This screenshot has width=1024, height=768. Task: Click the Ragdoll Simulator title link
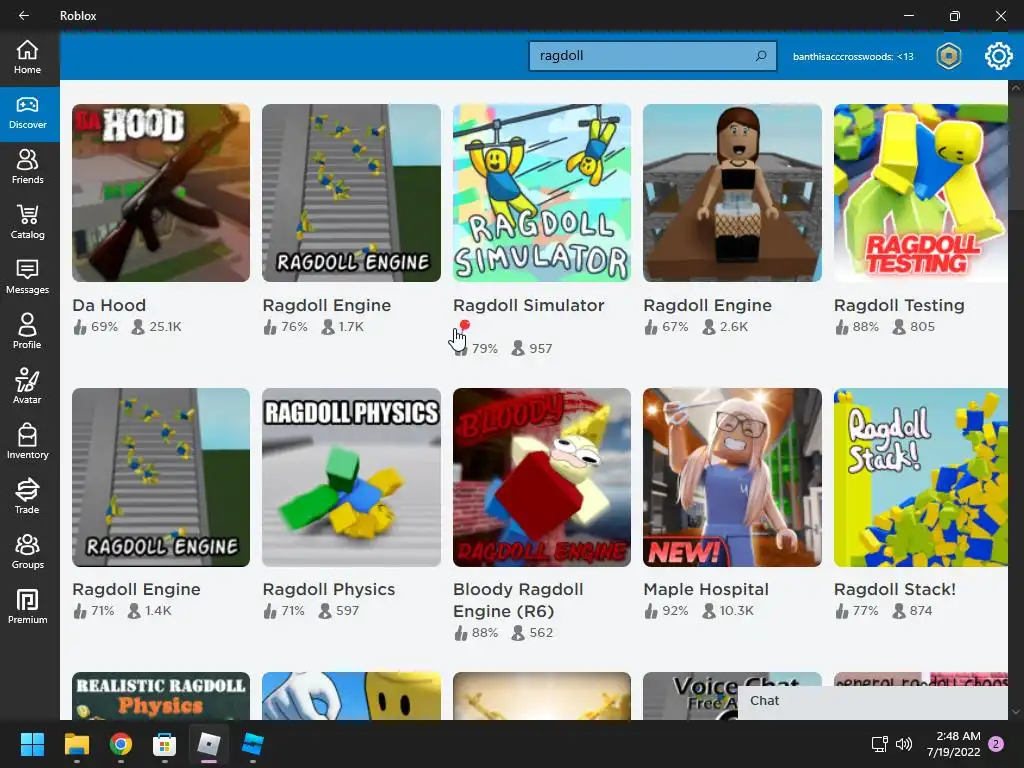point(529,305)
